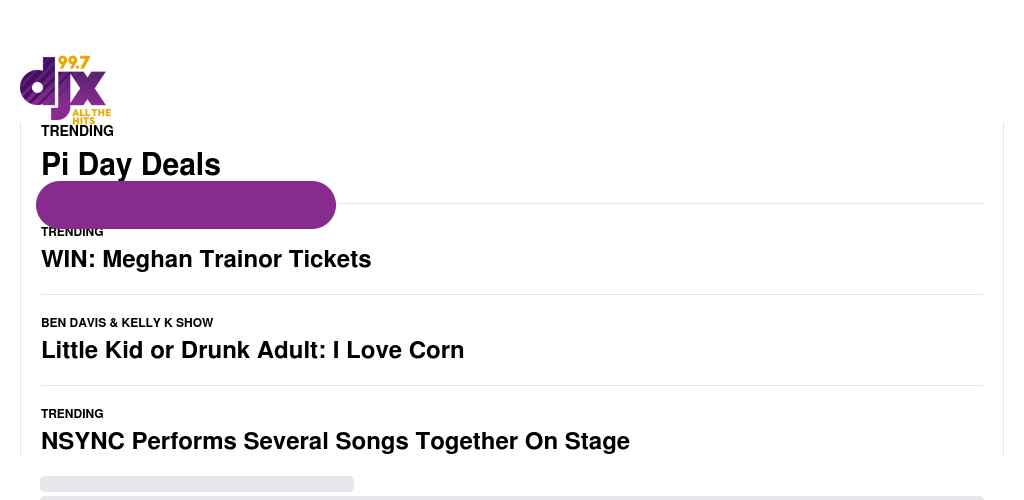Open NSYNC Performs Several Songs story
The image size is (1024, 500).
[x=336, y=441]
